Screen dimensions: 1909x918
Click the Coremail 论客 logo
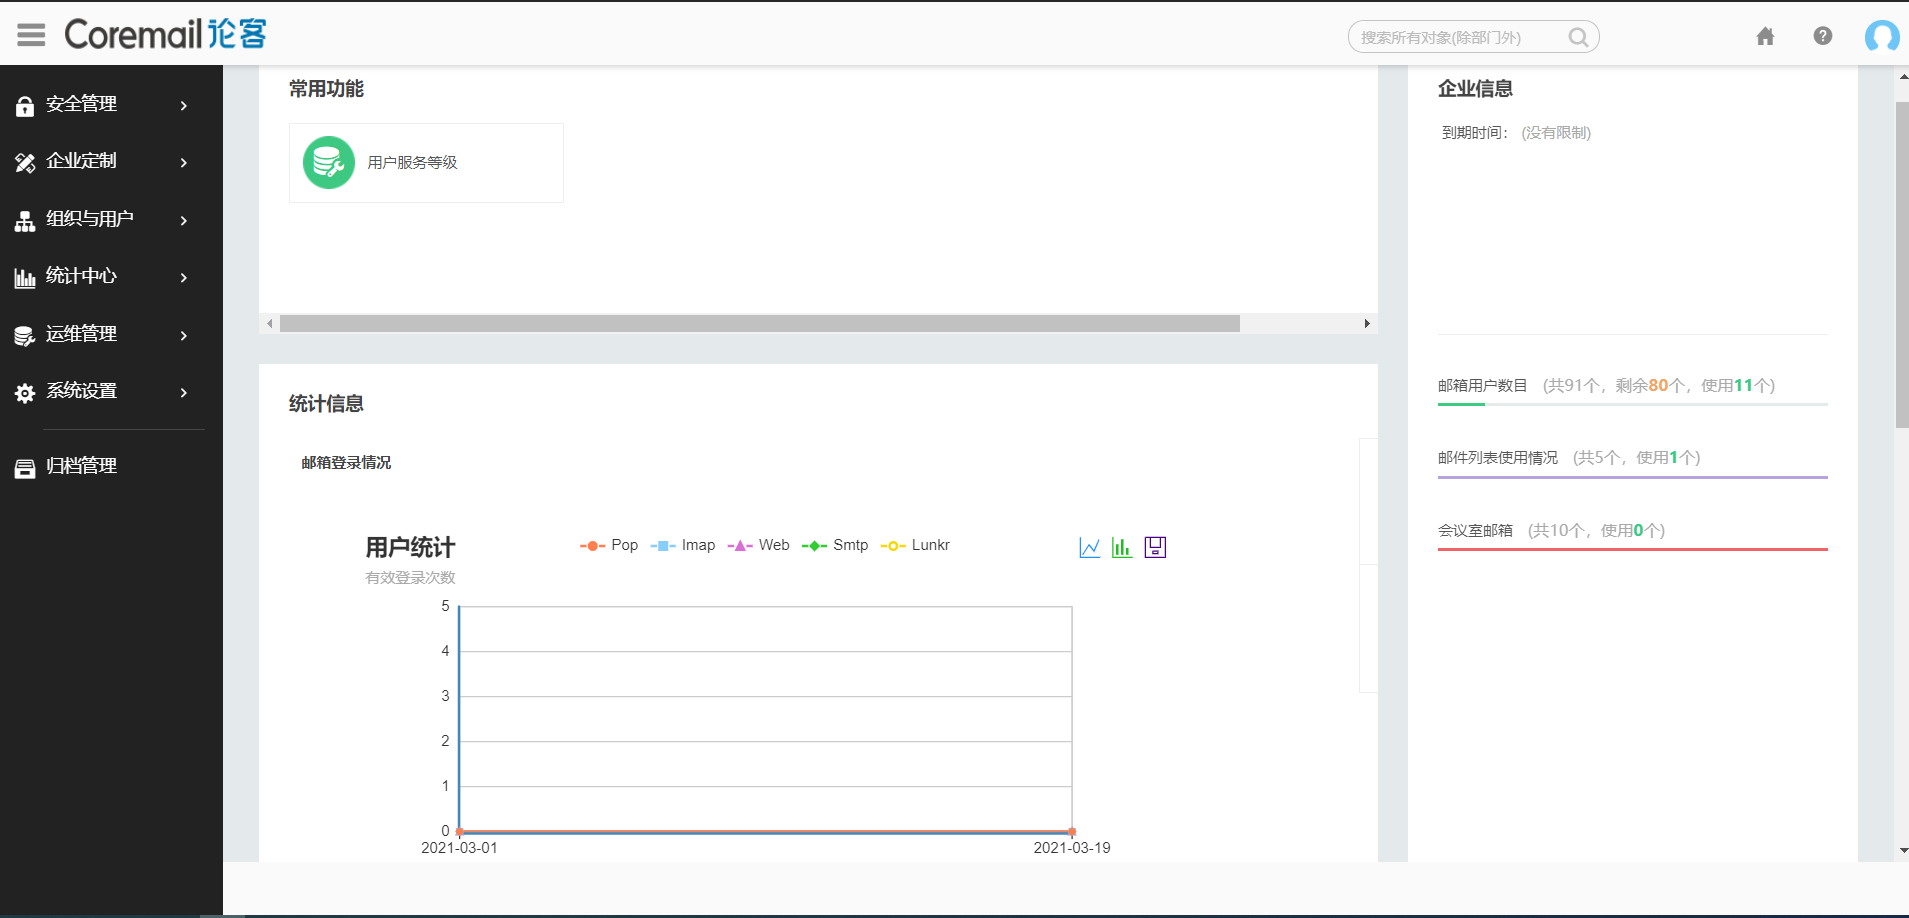(166, 35)
